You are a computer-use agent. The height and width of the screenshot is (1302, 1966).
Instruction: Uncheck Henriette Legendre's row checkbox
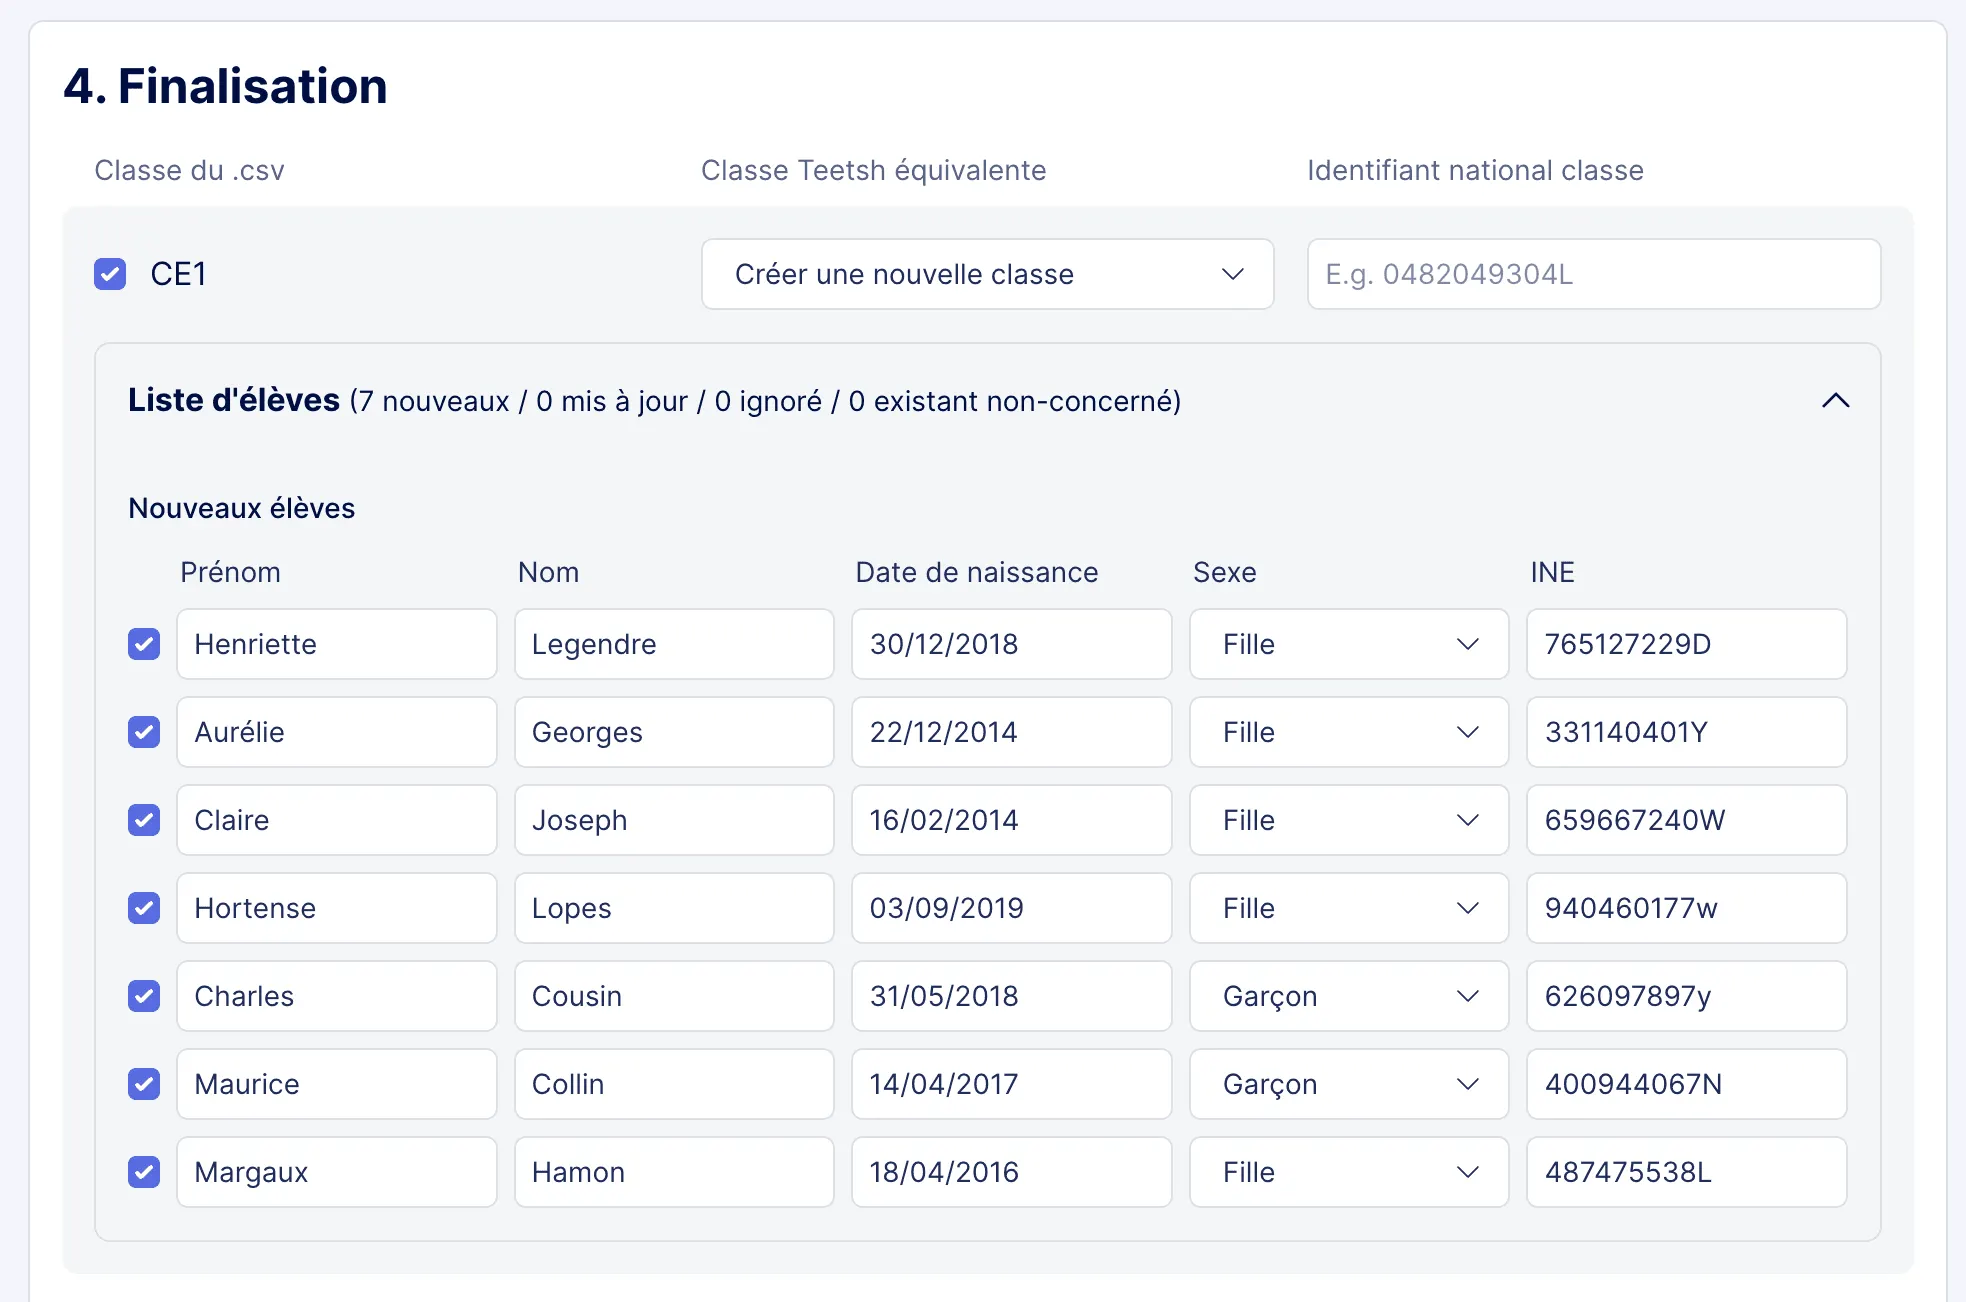[x=144, y=644]
